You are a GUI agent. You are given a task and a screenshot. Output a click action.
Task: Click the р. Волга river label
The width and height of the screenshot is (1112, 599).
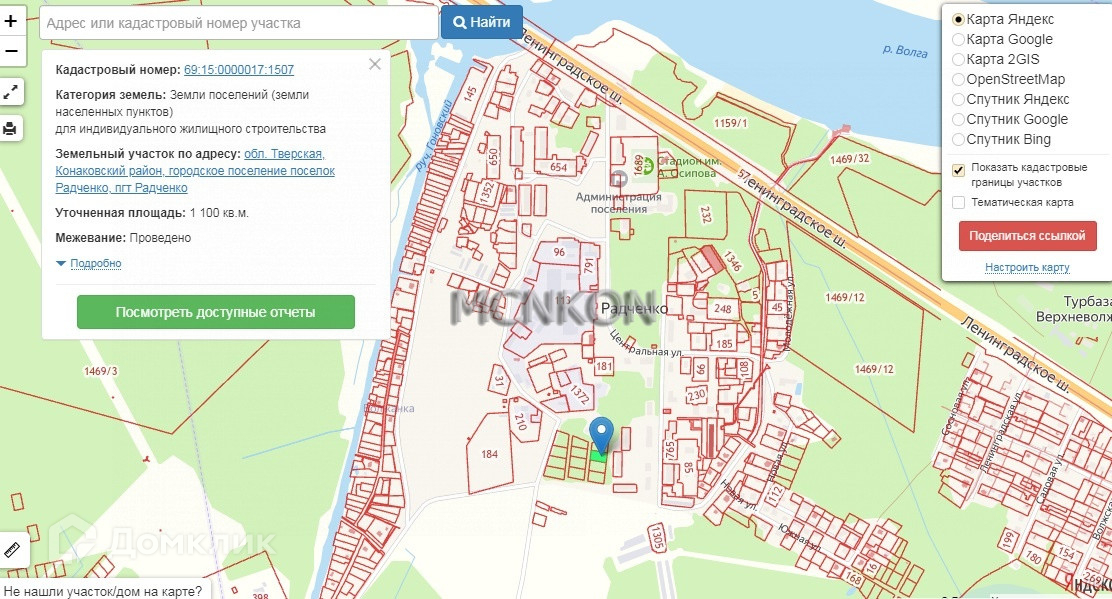(905, 50)
